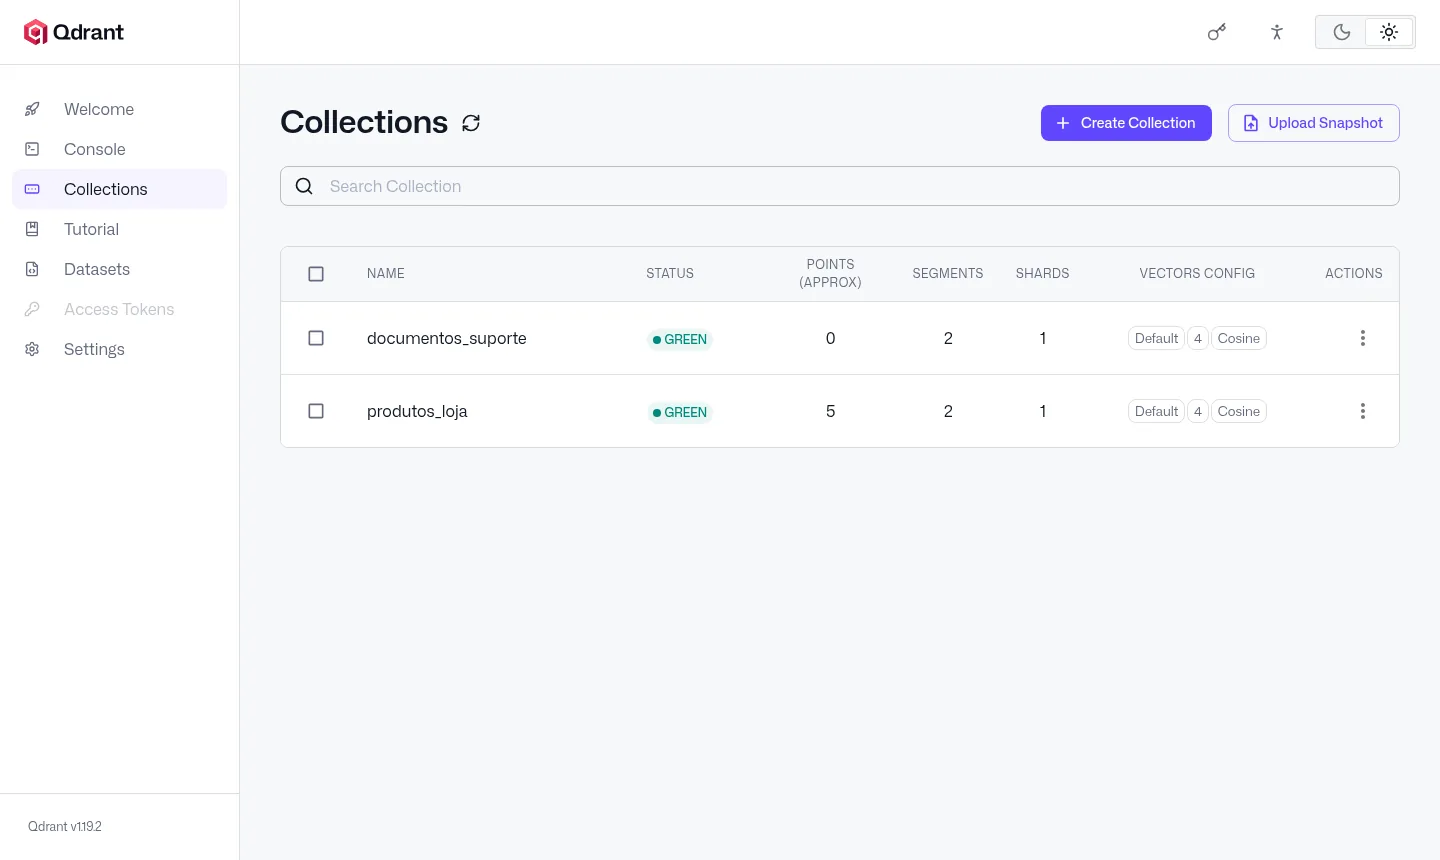Click the rocket icon beside Welcome
1440x860 pixels.
pyautogui.click(x=32, y=109)
